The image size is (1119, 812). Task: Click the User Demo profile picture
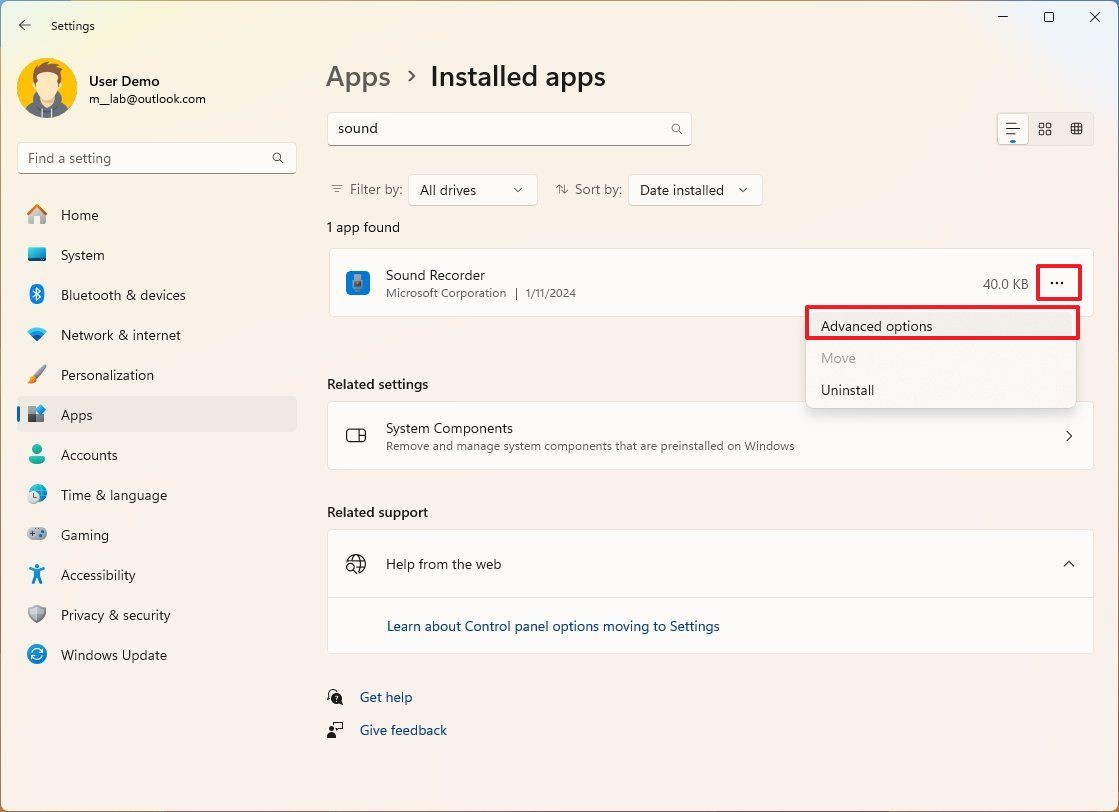(47, 87)
